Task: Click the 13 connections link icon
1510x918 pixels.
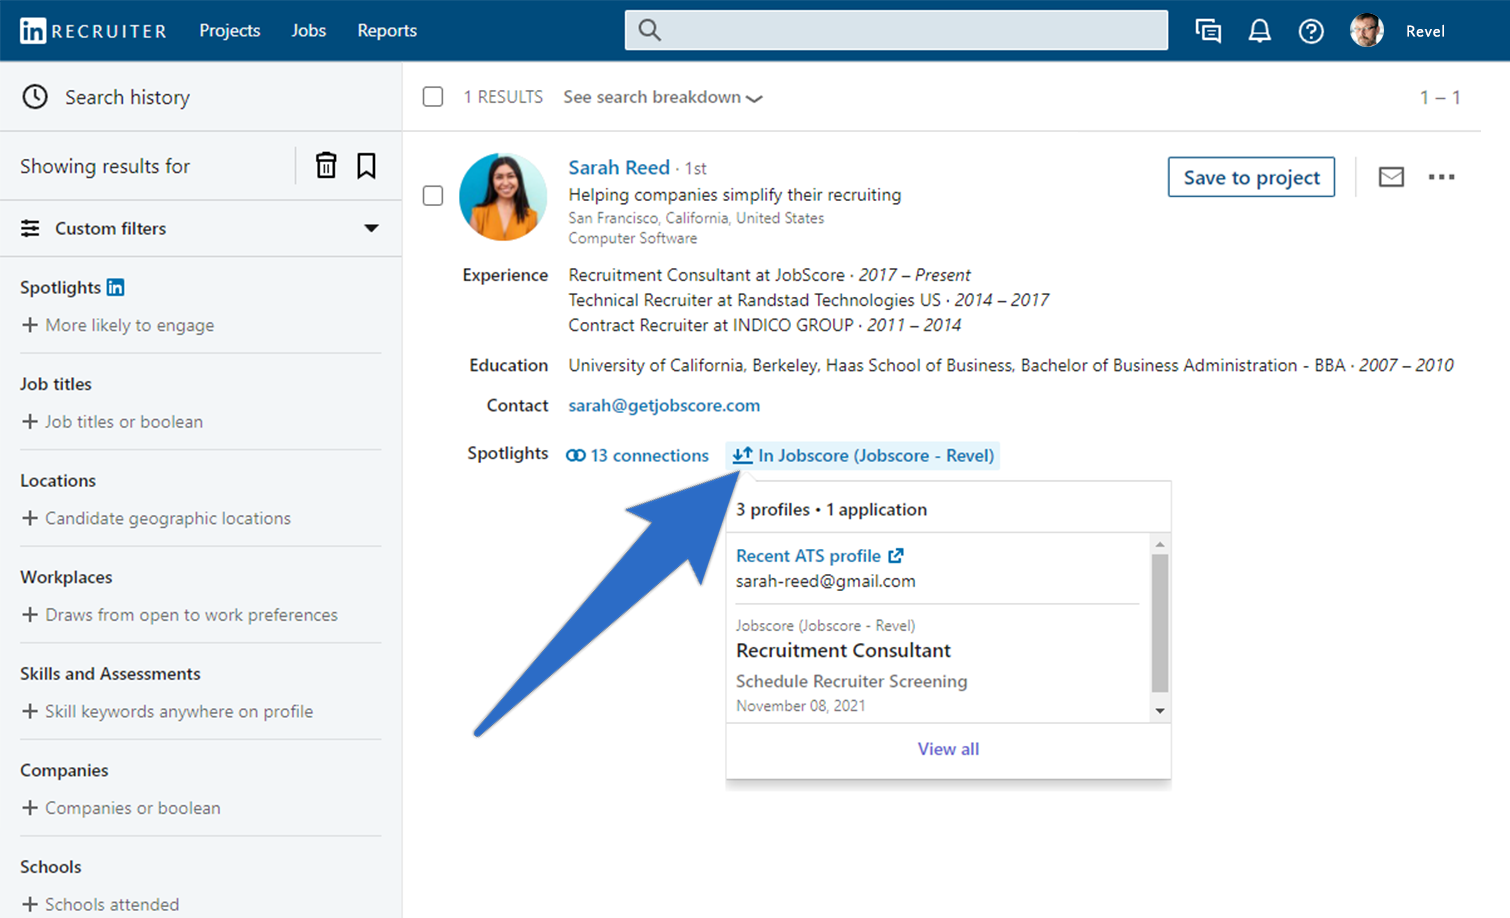Action: pos(576,455)
